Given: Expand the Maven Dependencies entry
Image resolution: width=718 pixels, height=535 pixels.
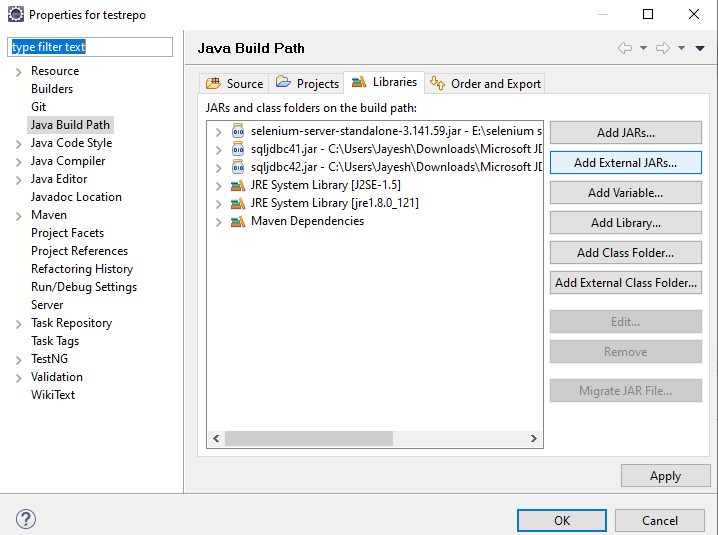Looking at the screenshot, I should tap(218, 222).
